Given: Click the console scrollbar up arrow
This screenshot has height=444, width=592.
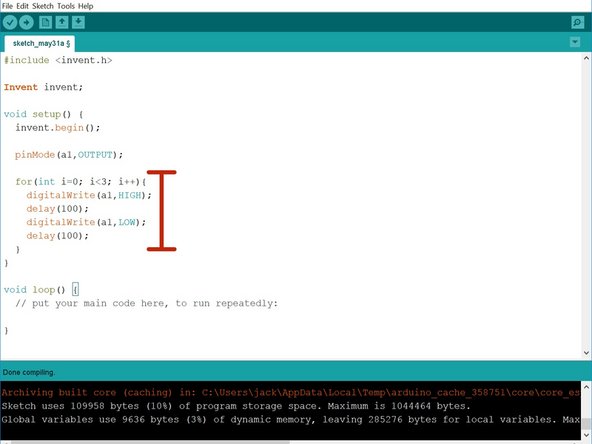Looking at the screenshot, I should coord(586,387).
